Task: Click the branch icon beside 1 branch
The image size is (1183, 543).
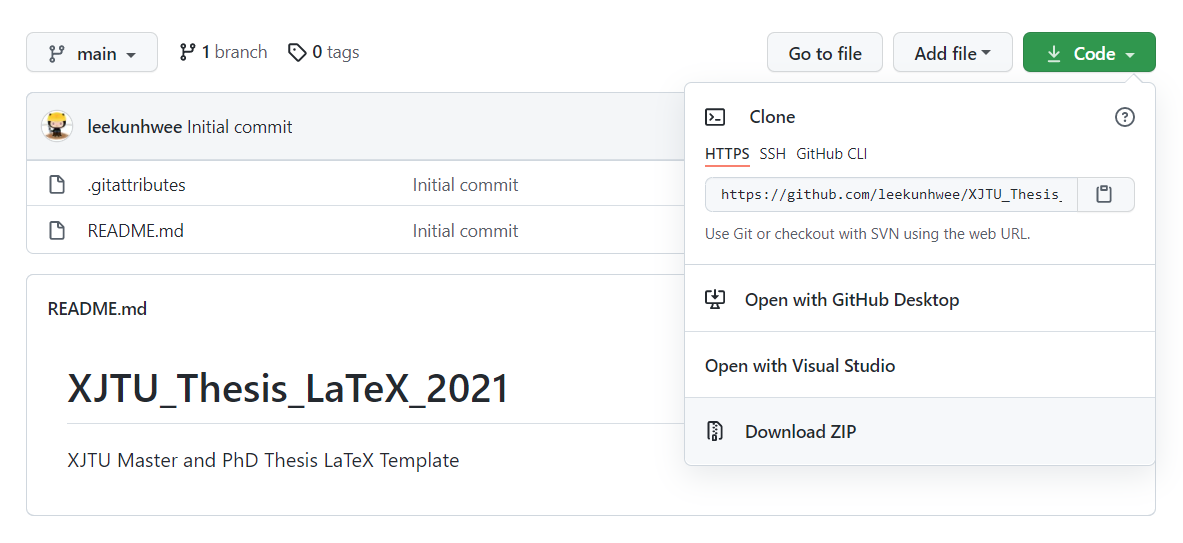Action: [x=187, y=52]
